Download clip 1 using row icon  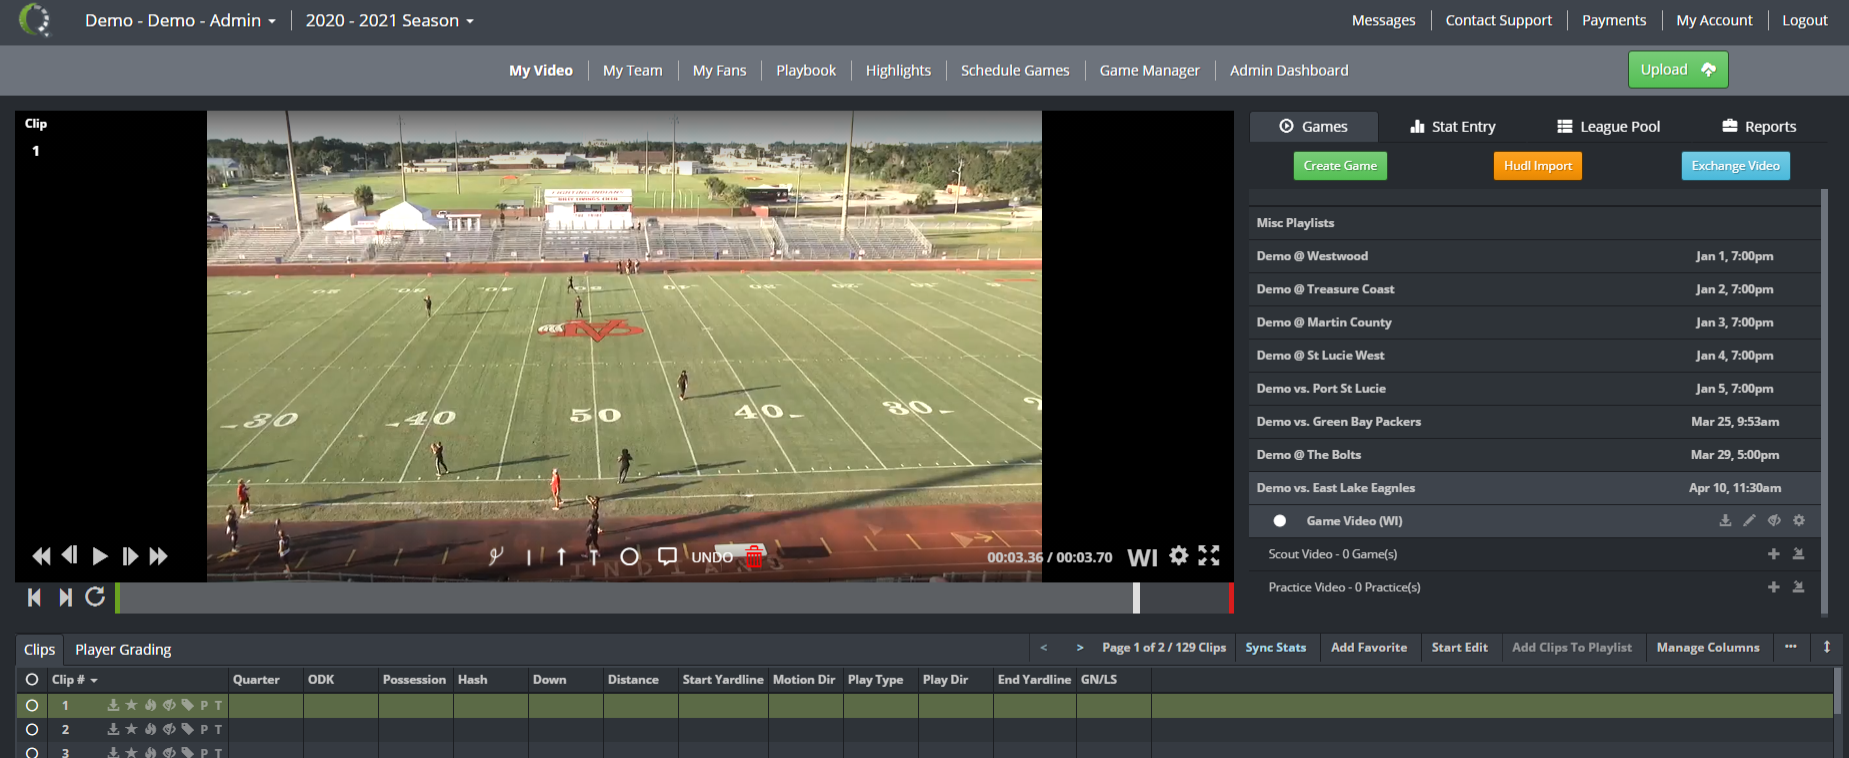pyautogui.click(x=113, y=705)
